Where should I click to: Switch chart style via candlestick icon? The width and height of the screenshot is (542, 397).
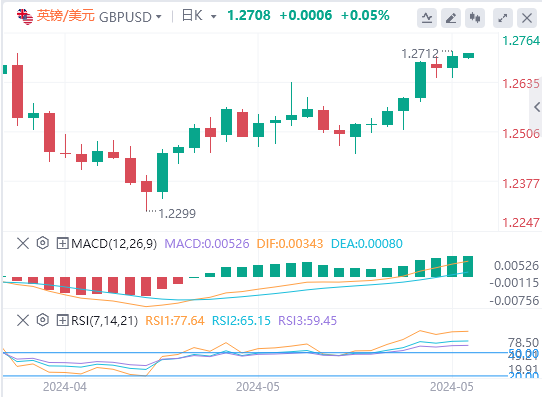(475, 18)
